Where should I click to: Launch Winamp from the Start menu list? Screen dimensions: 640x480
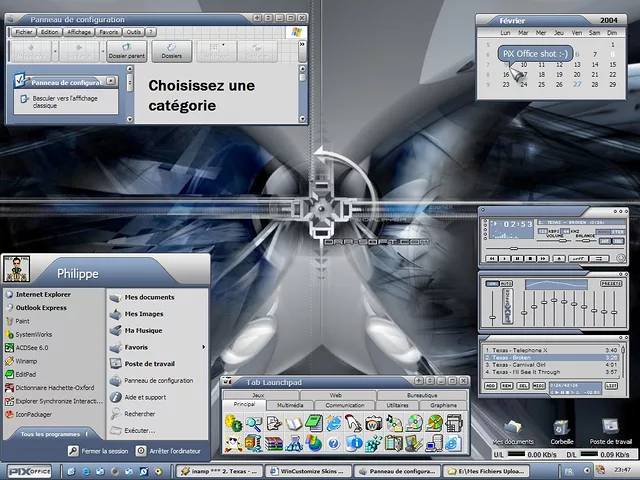[27, 360]
